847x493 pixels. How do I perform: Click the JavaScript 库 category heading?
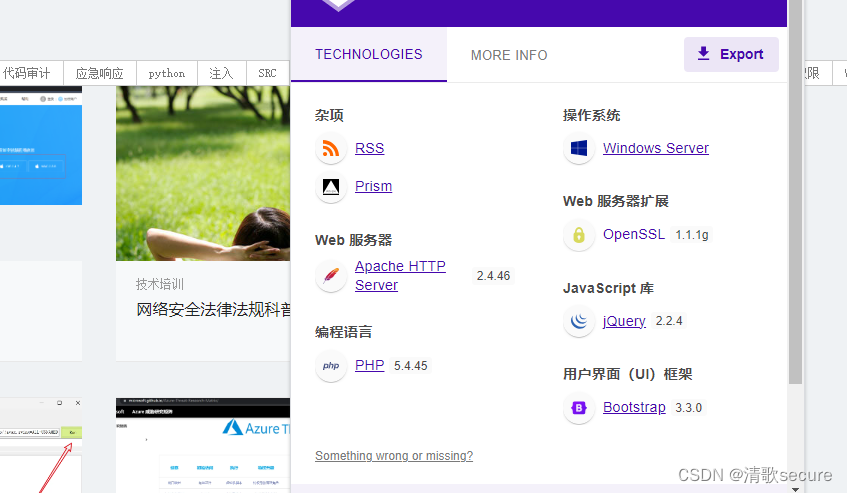[x=608, y=288]
